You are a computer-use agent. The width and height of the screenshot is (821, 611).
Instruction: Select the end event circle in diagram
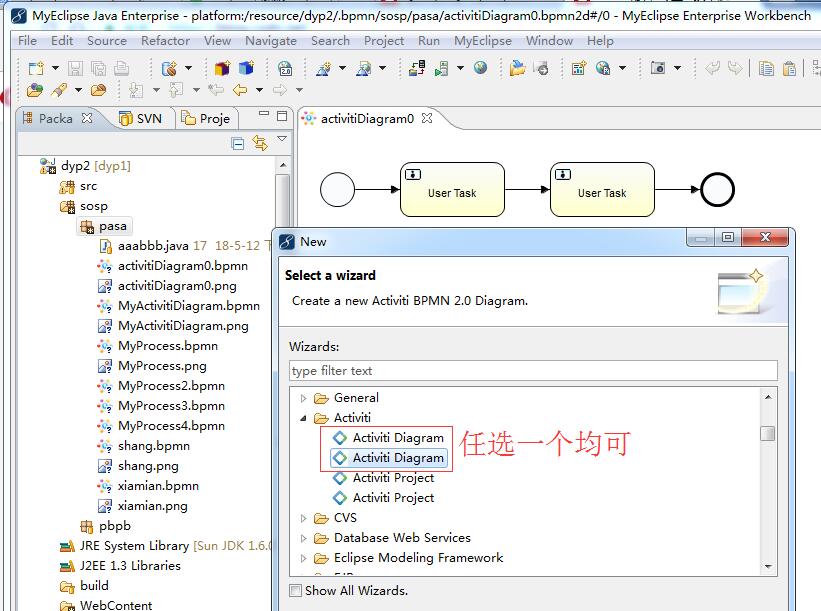pos(717,190)
